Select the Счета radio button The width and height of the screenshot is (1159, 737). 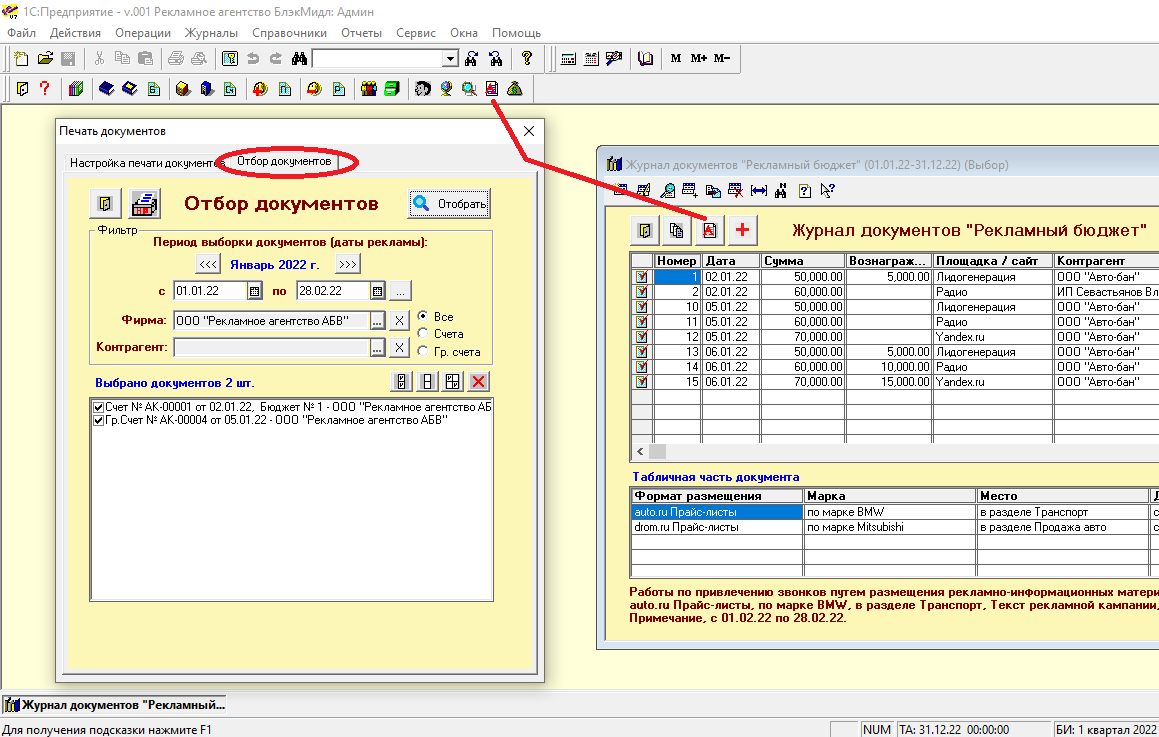click(x=423, y=333)
